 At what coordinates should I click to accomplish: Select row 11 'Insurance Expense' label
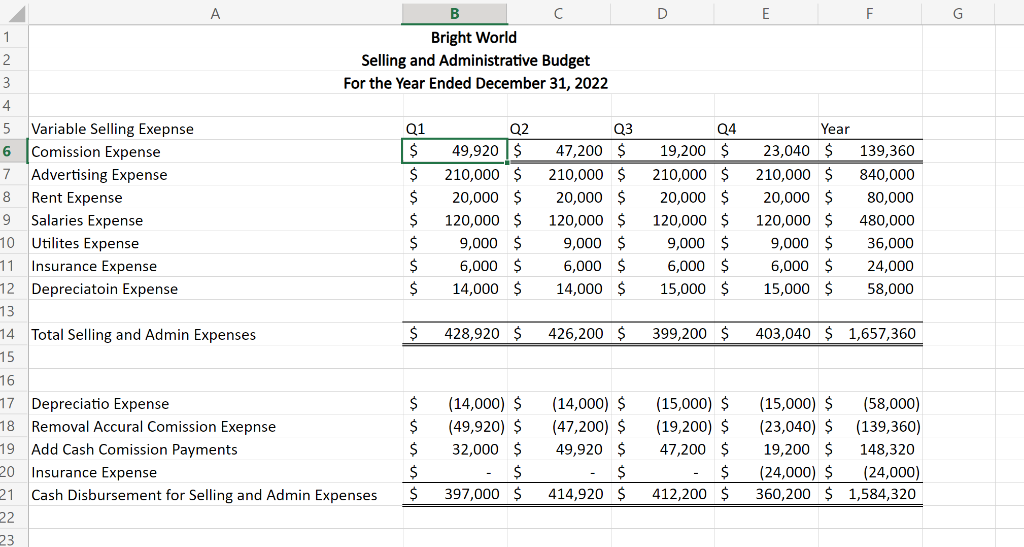(x=216, y=266)
